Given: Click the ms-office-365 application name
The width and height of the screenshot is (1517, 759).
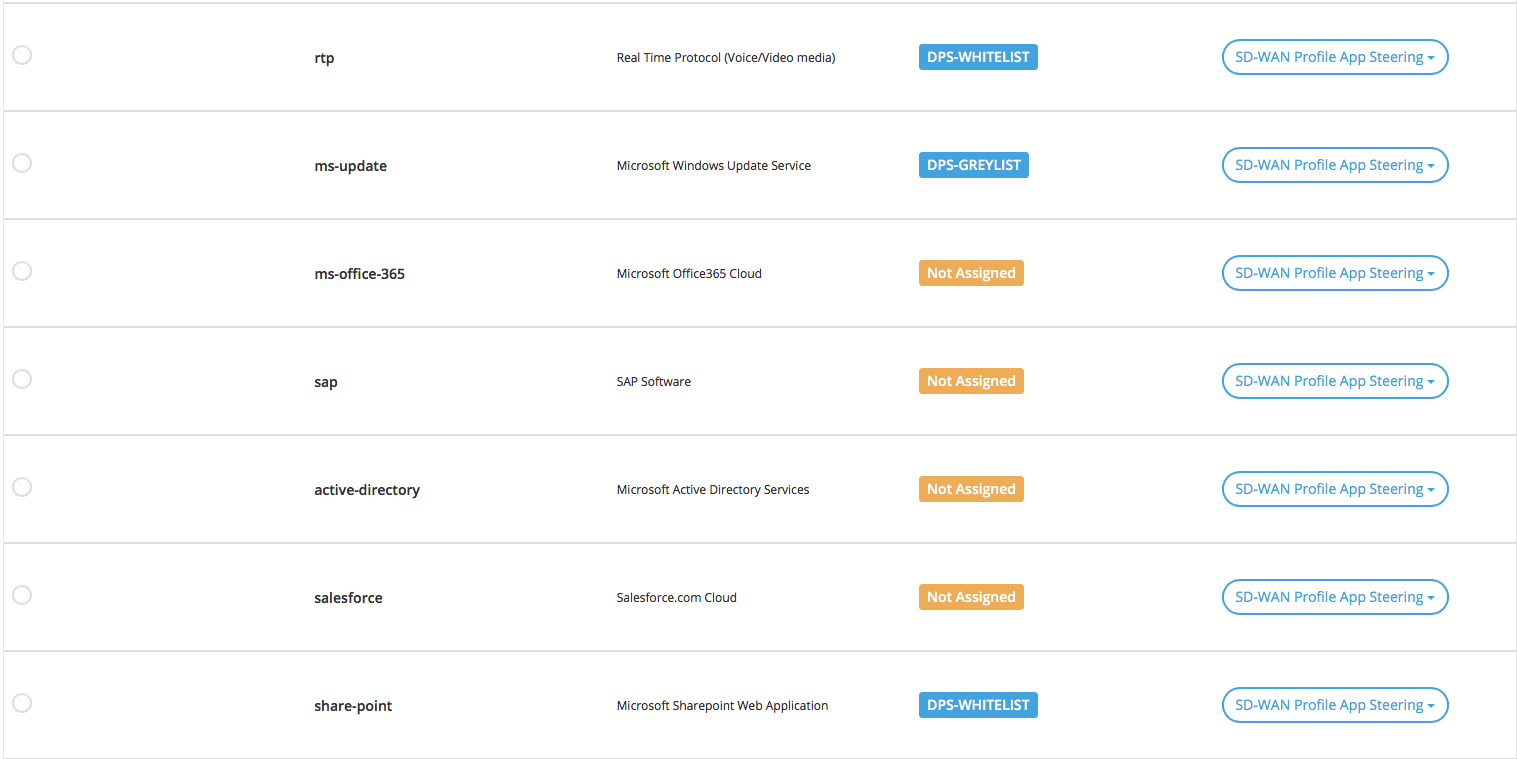Looking at the screenshot, I should [x=359, y=274].
